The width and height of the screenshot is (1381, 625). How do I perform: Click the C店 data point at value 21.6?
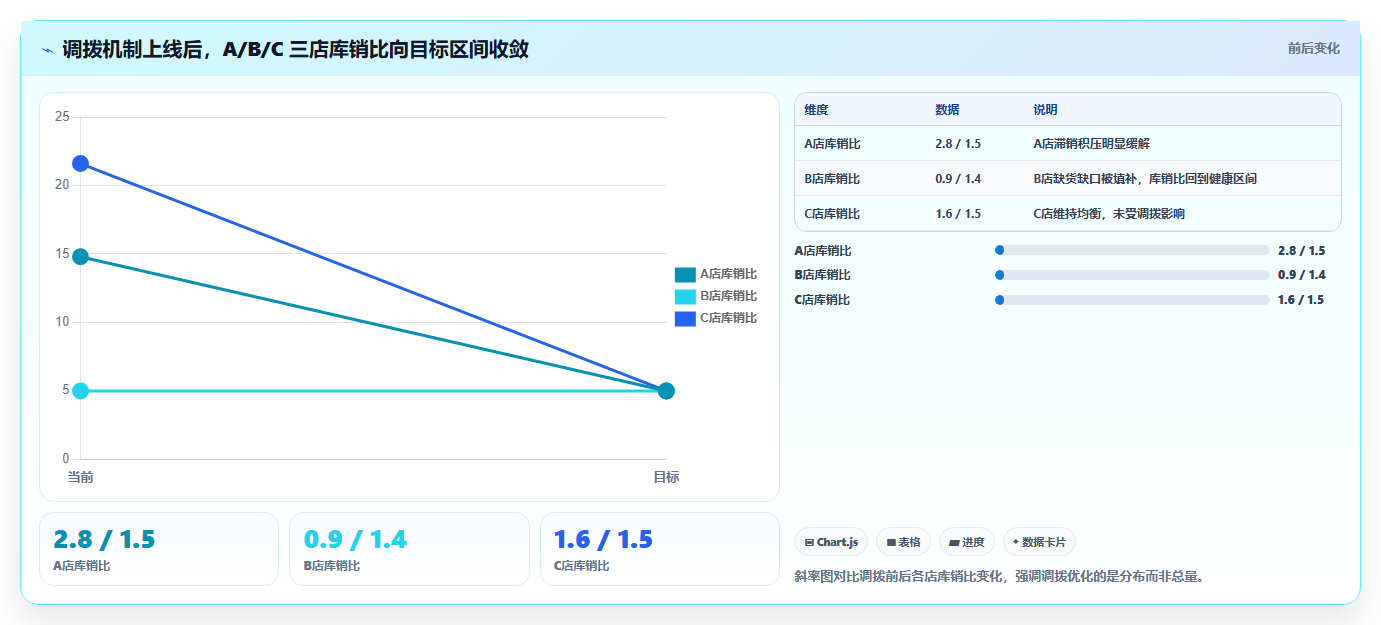tap(80, 163)
